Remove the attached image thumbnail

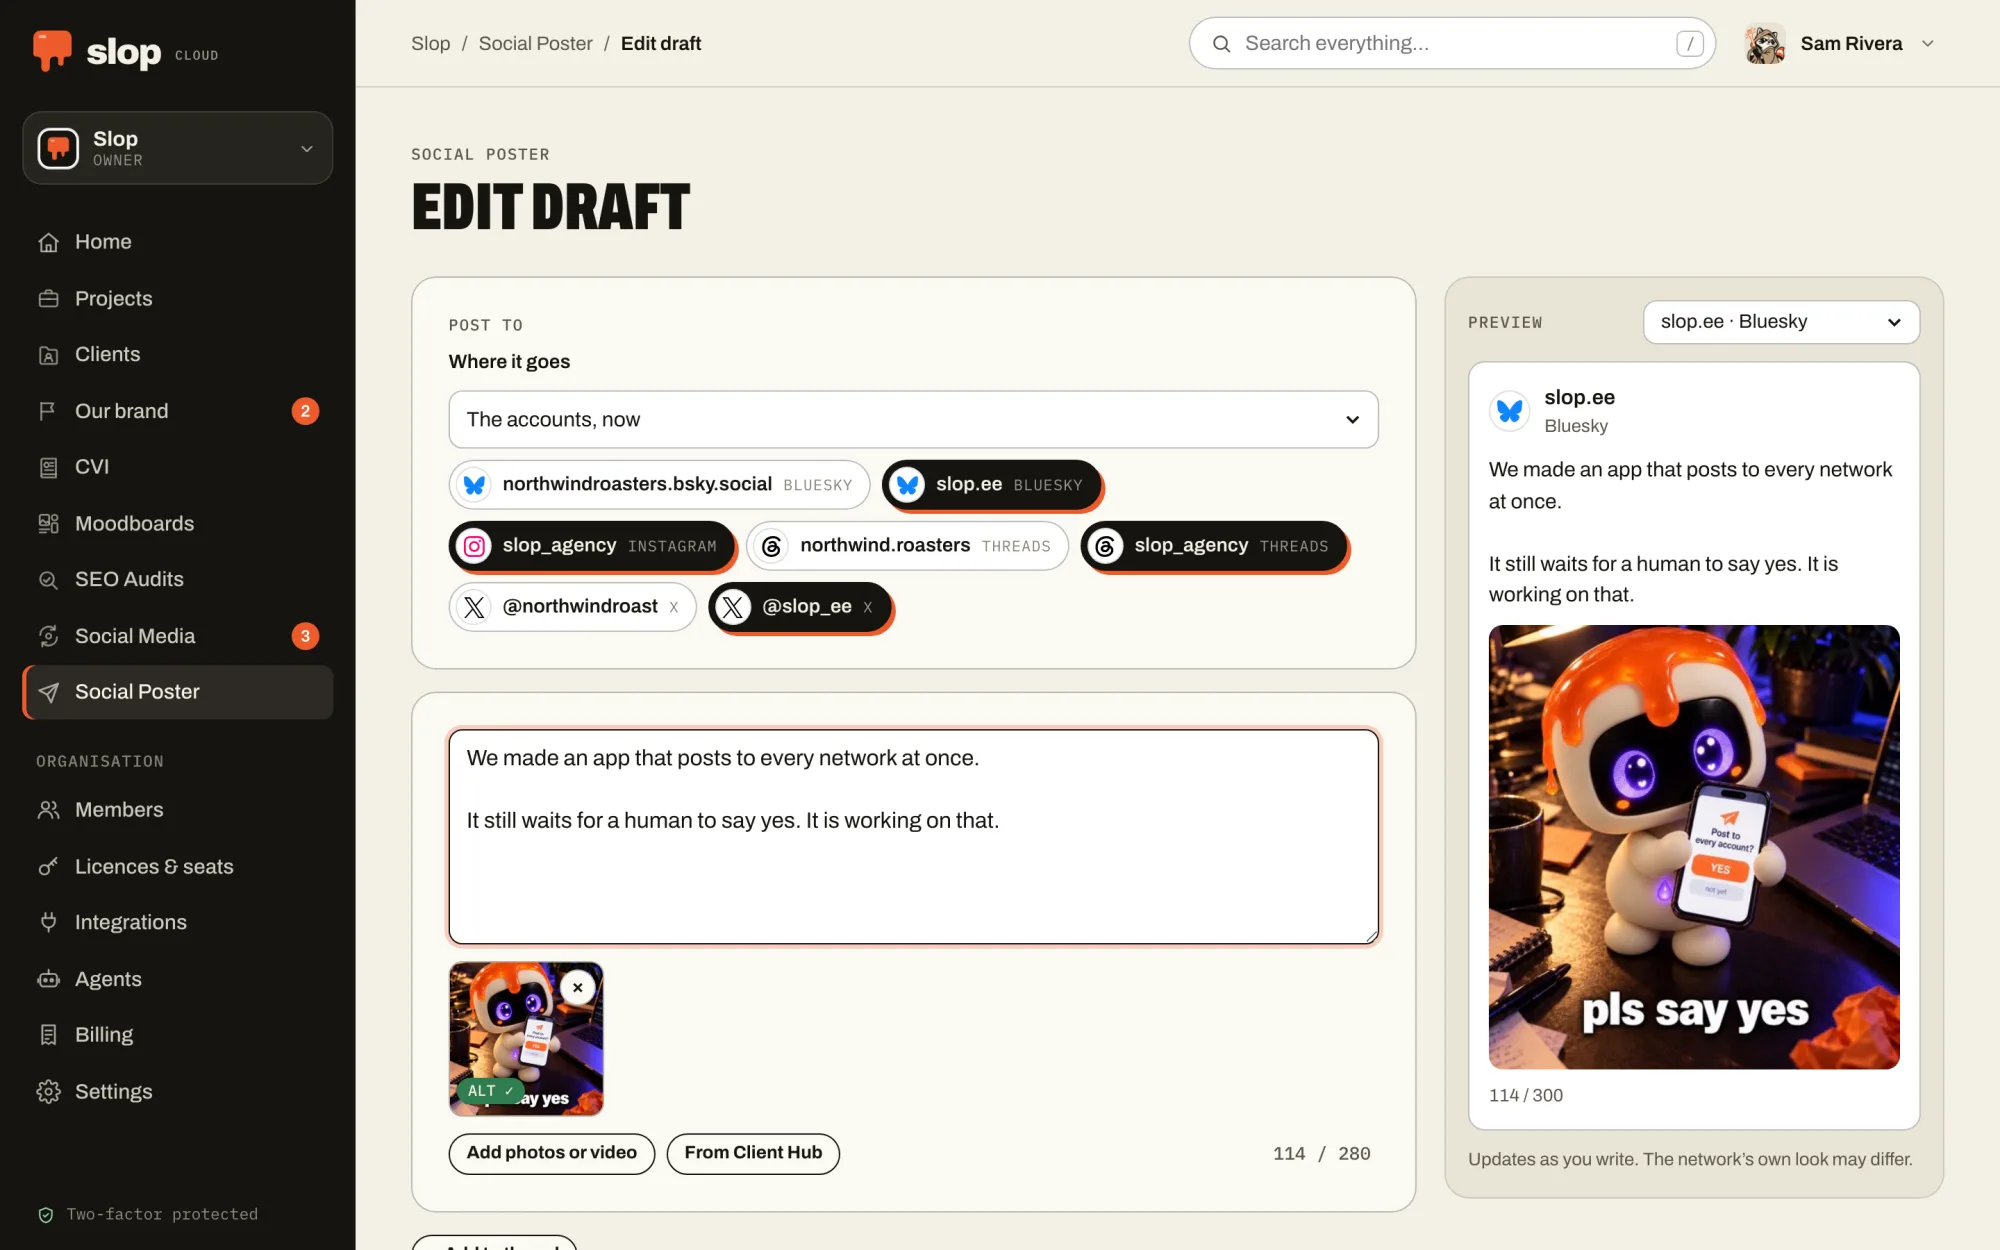tap(577, 988)
